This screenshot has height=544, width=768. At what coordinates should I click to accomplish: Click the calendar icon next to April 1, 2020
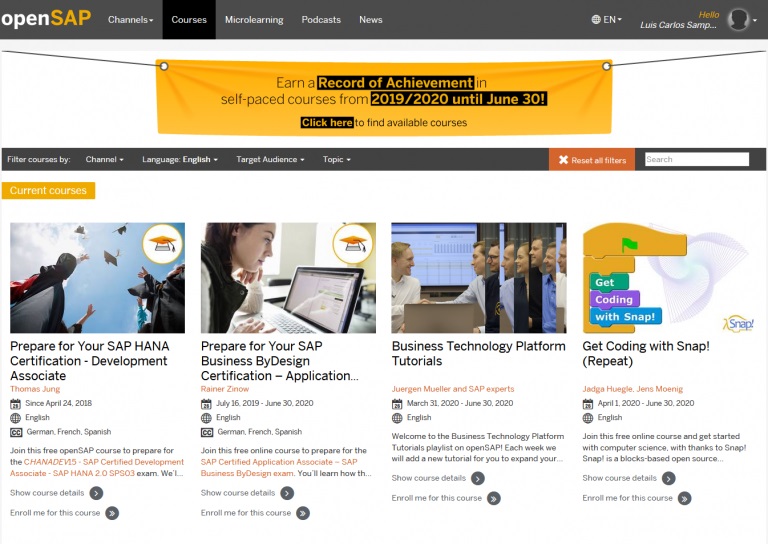(x=587, y=404)
